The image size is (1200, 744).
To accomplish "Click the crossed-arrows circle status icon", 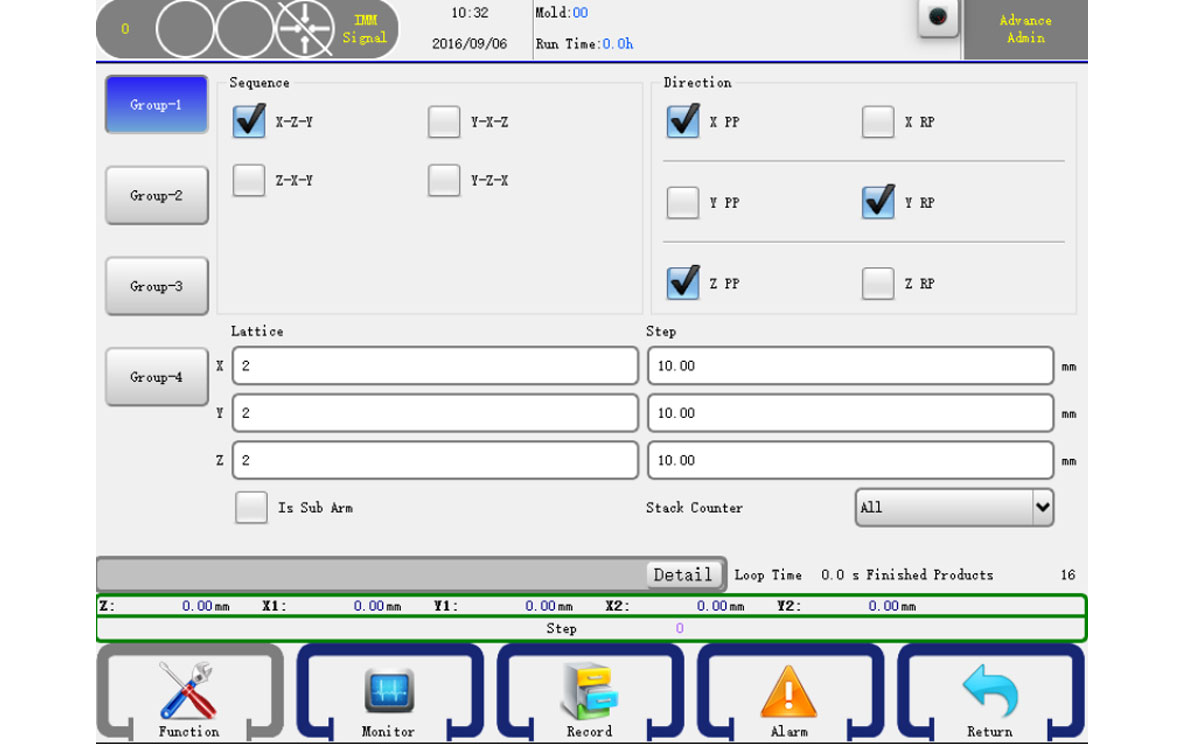I will pos(306,29).
